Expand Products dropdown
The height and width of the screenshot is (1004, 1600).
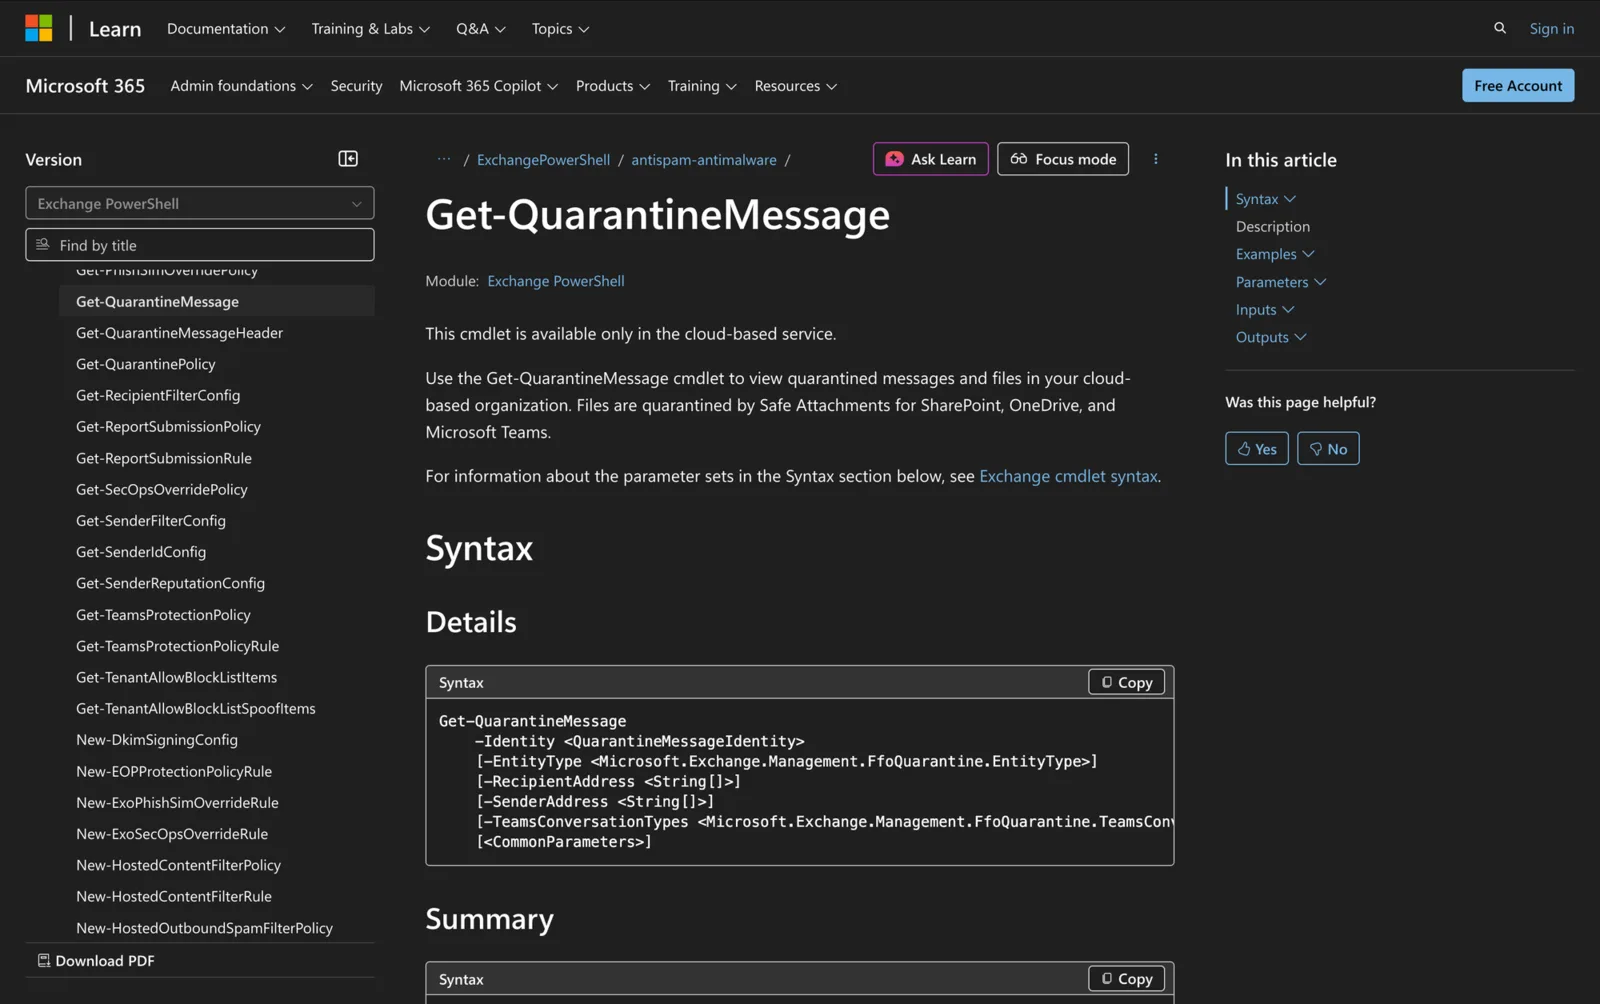point(613,86)
